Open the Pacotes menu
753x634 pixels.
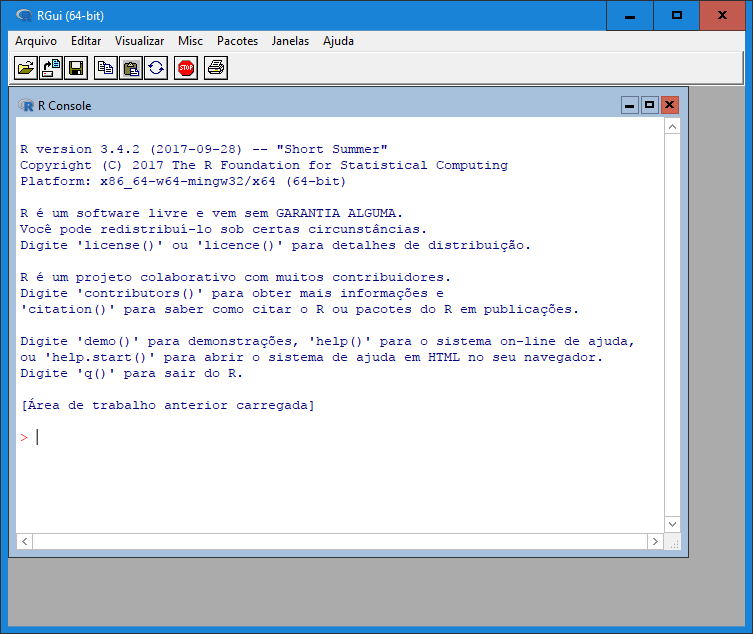click(x=237, y=41)
